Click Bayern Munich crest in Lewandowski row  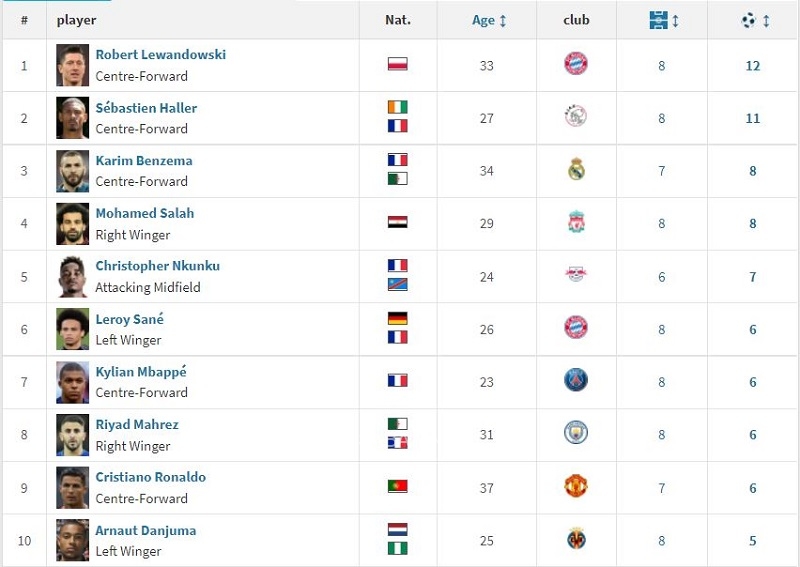(576, 65)
